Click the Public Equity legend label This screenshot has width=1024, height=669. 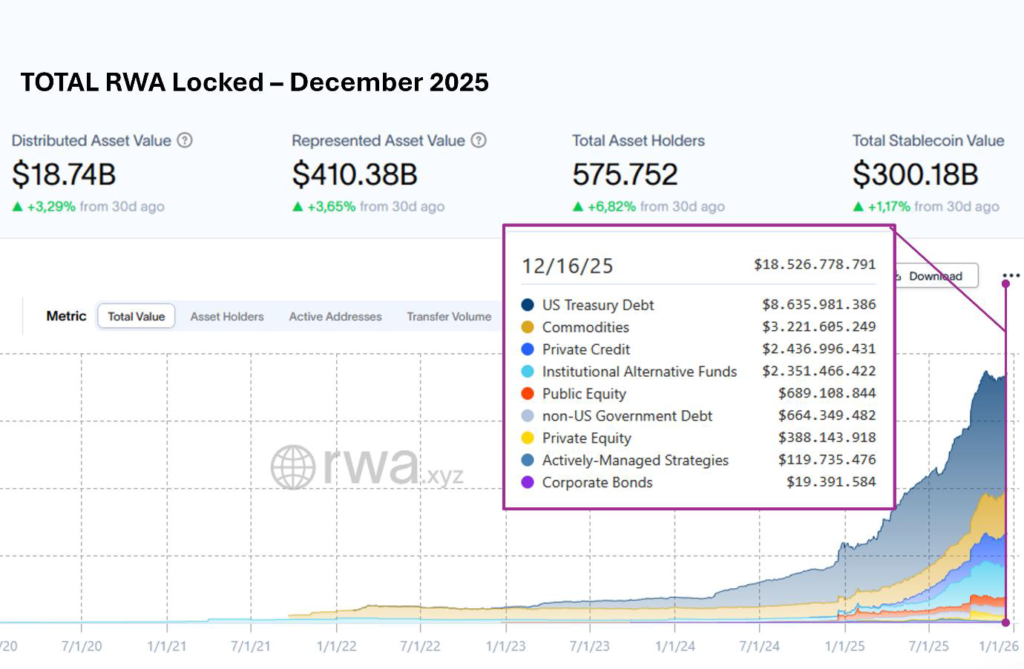coord(584,394)
